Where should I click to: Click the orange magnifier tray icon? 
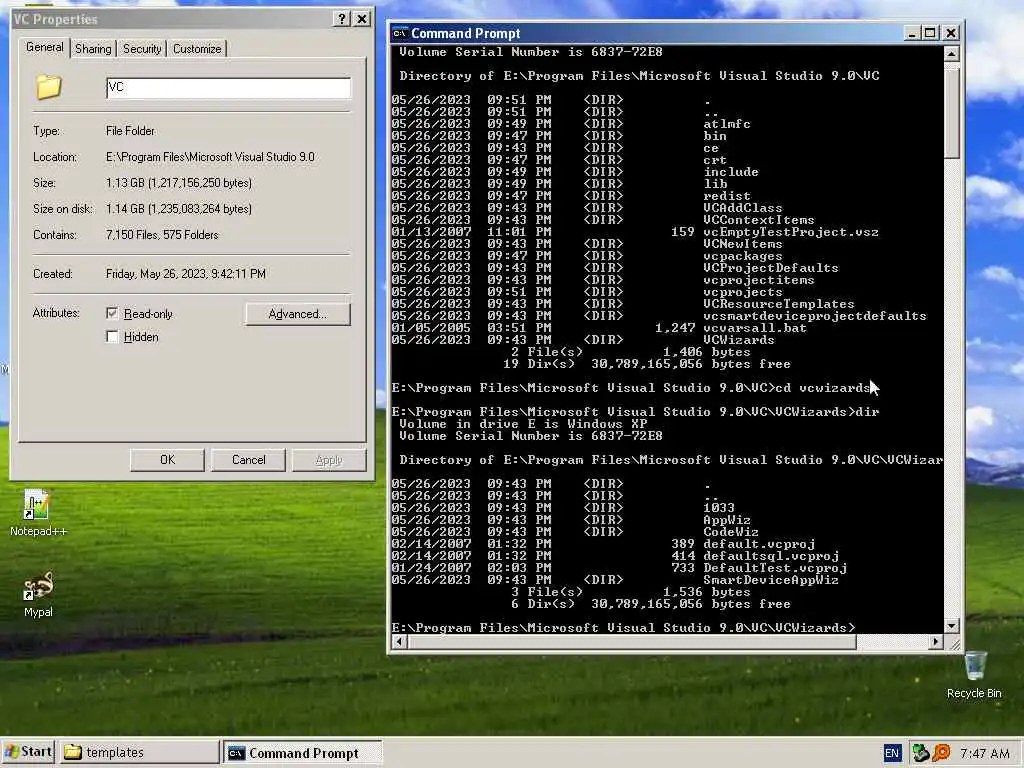coord(941,753)
